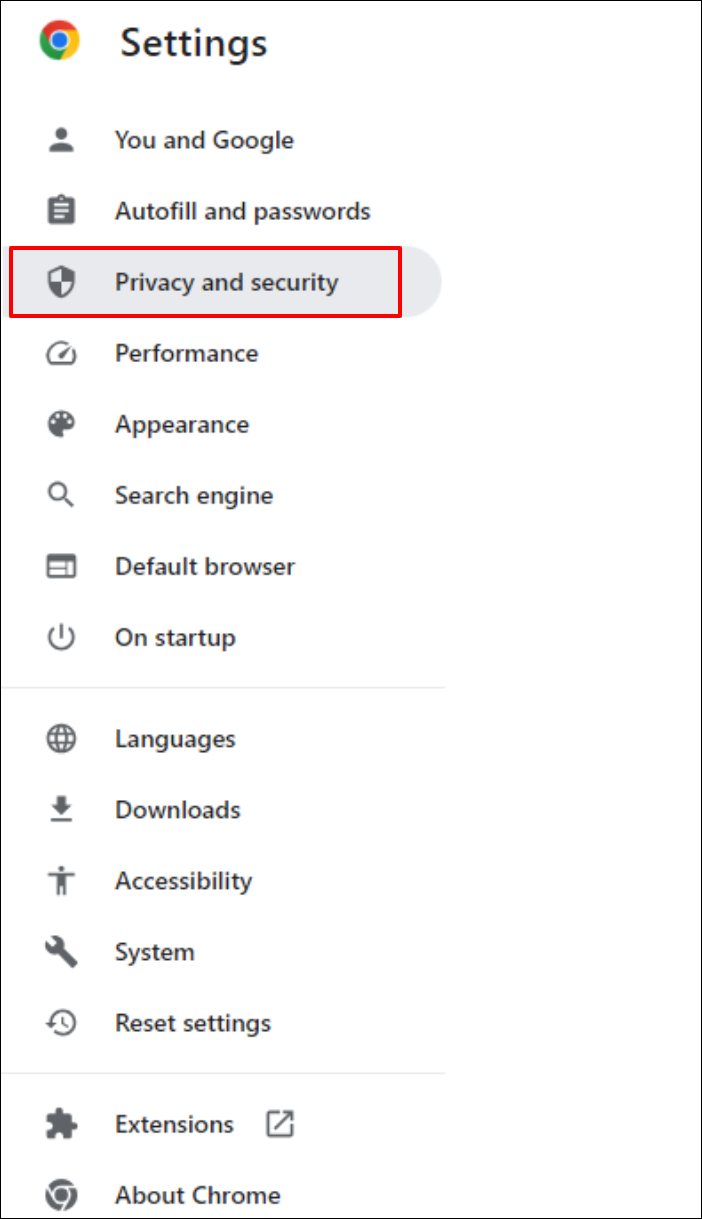Click the Extensions external link icon
Screen dimensions: 702x1219
pyautogui.click(x=279, y=1124)
